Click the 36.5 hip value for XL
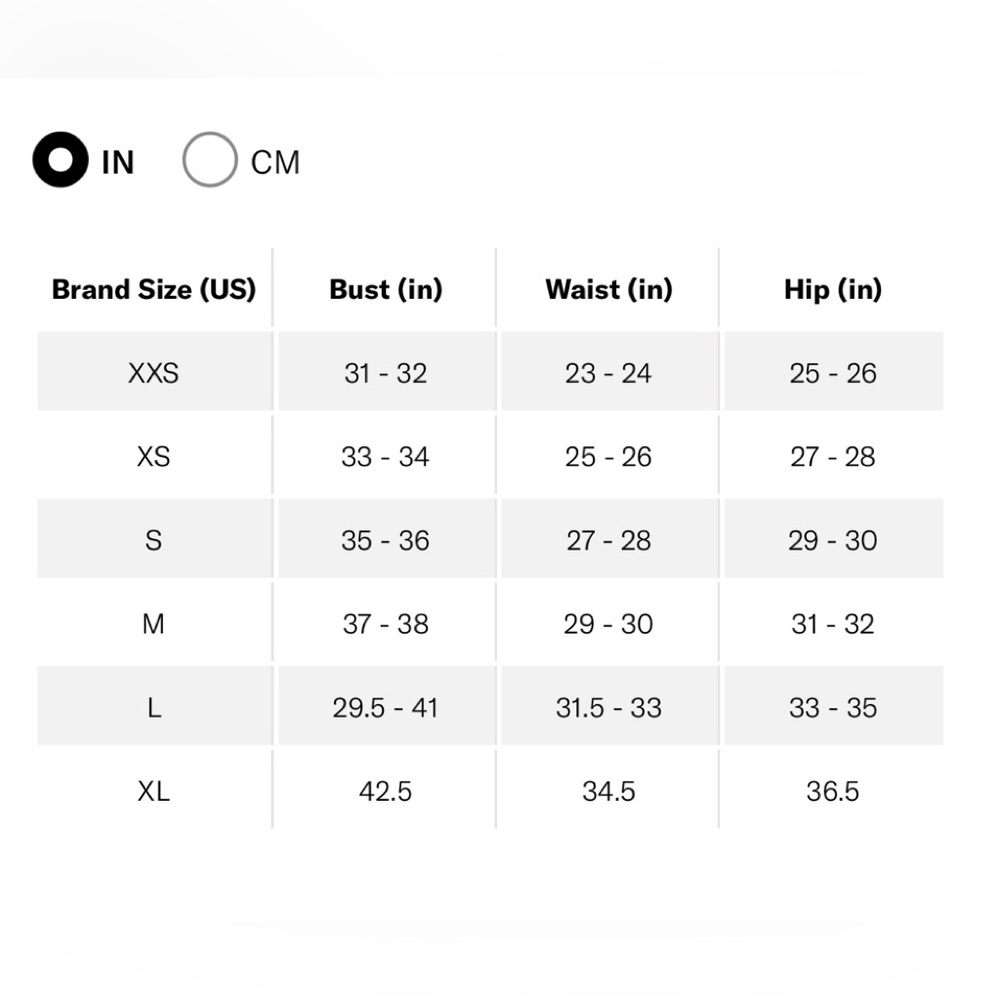Screen dimensions: 1000x1000 [x=833, y=791]
